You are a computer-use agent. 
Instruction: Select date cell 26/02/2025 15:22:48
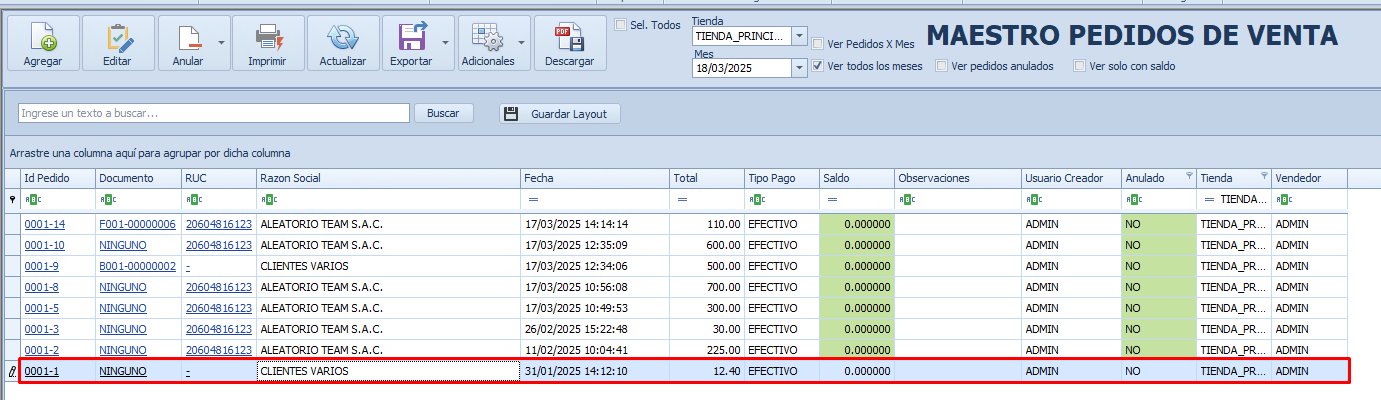pyautogui.click(x=595, y=329)
